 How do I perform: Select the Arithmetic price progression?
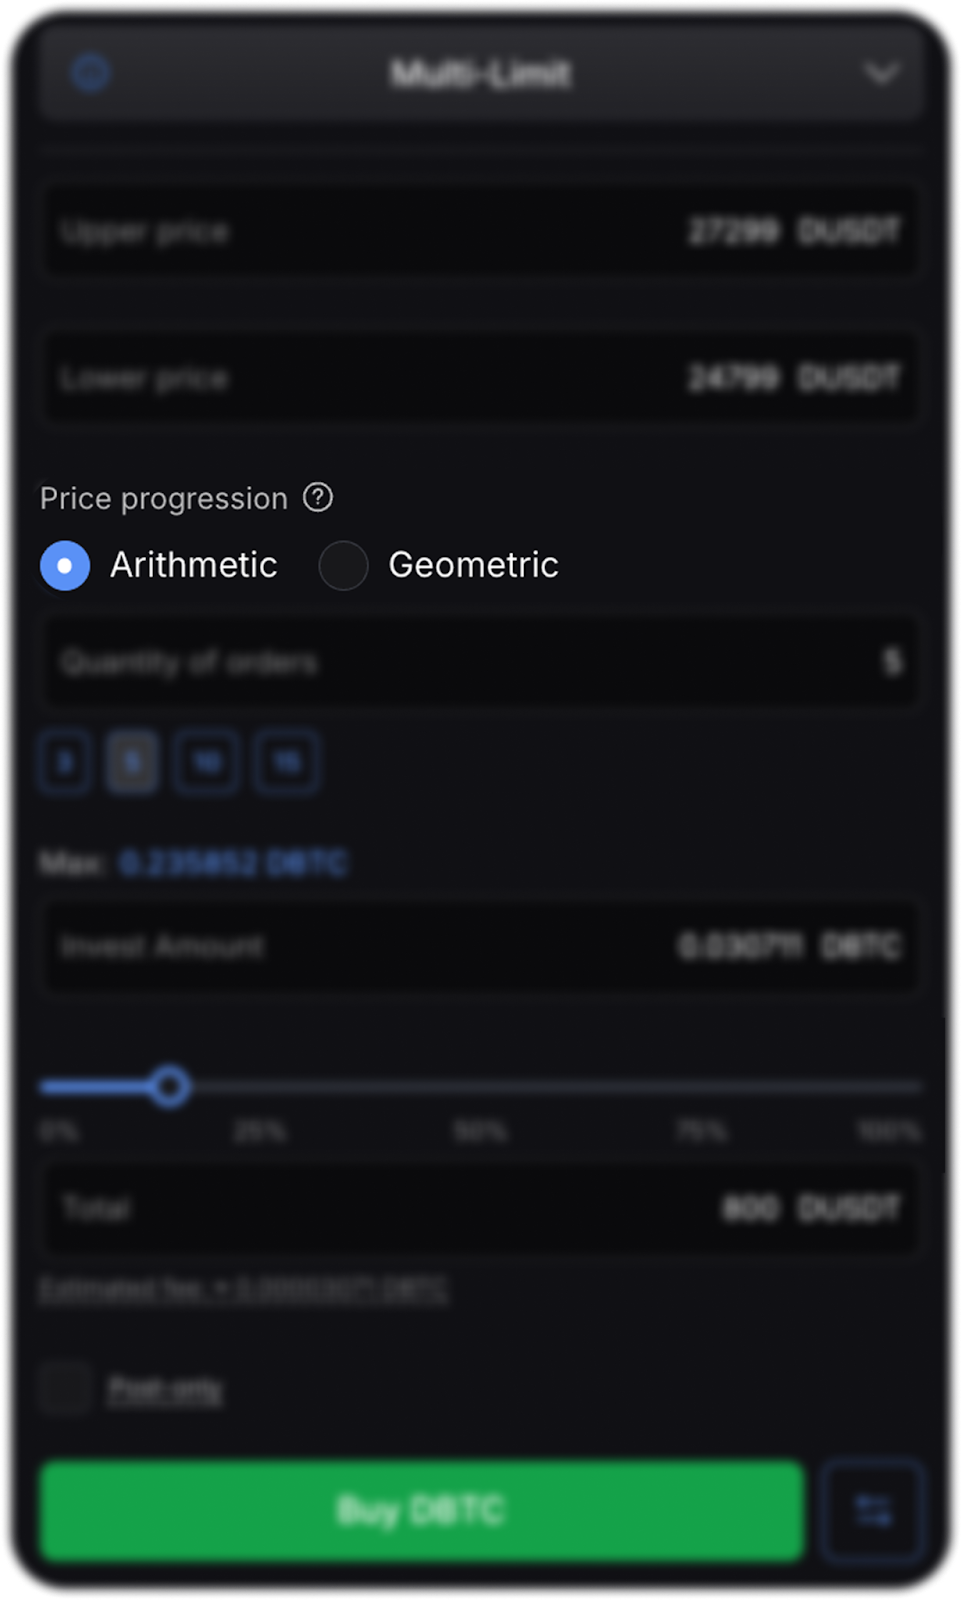pos(65,565)
